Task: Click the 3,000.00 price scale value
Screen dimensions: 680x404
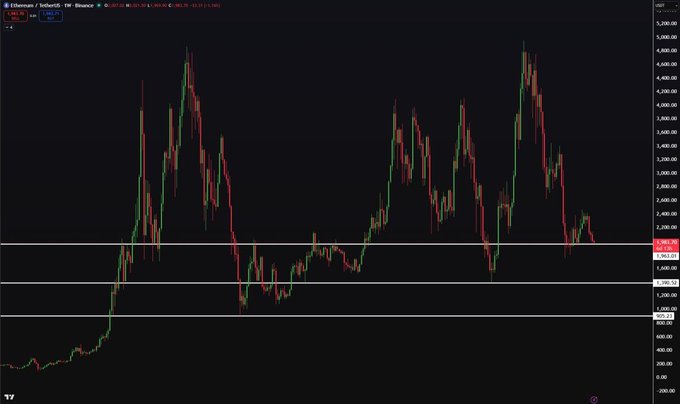Action: tap(667, 173)
